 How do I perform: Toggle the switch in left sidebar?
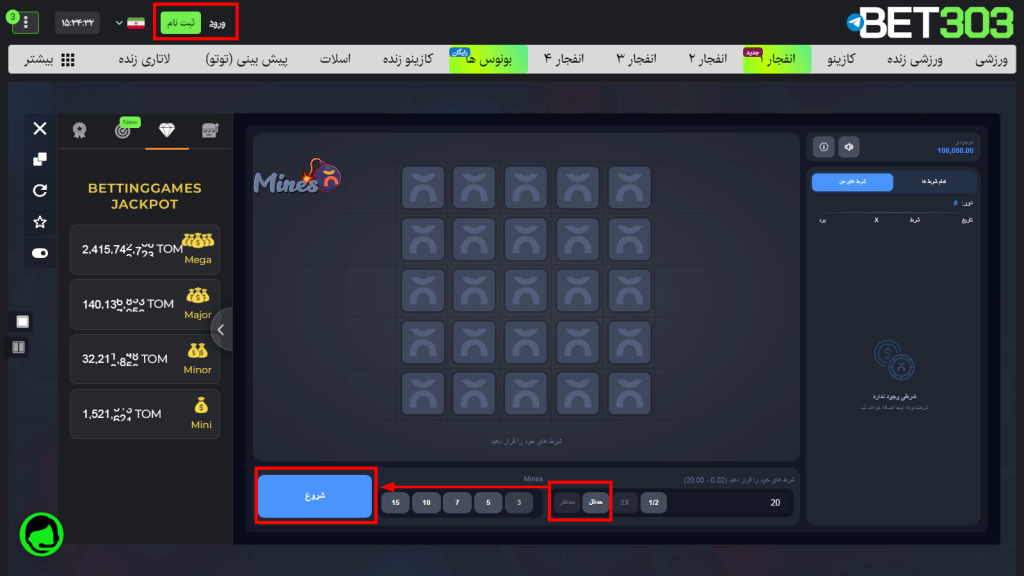[40, 253]
